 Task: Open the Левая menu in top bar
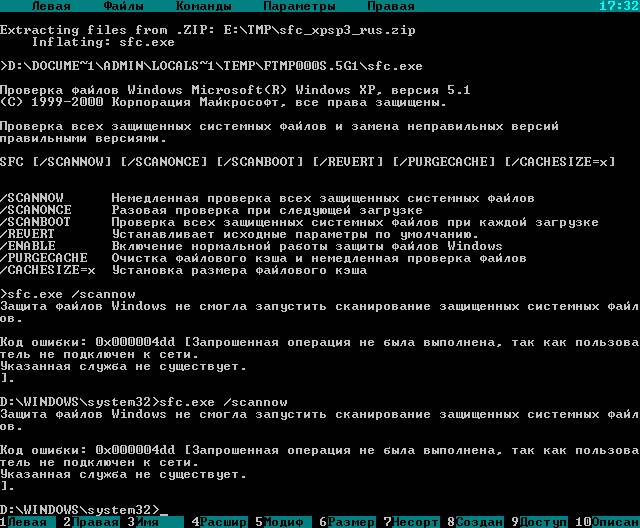point(51,6)
